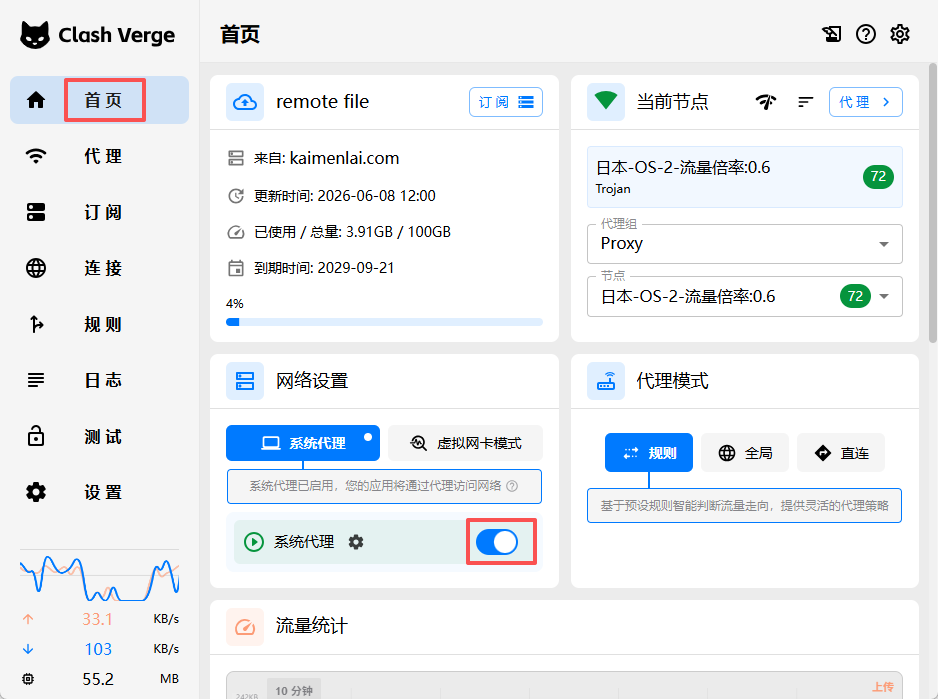Open the 设置 settings sidebar page
The image size is (938, 699).
[x=99, y=492]
